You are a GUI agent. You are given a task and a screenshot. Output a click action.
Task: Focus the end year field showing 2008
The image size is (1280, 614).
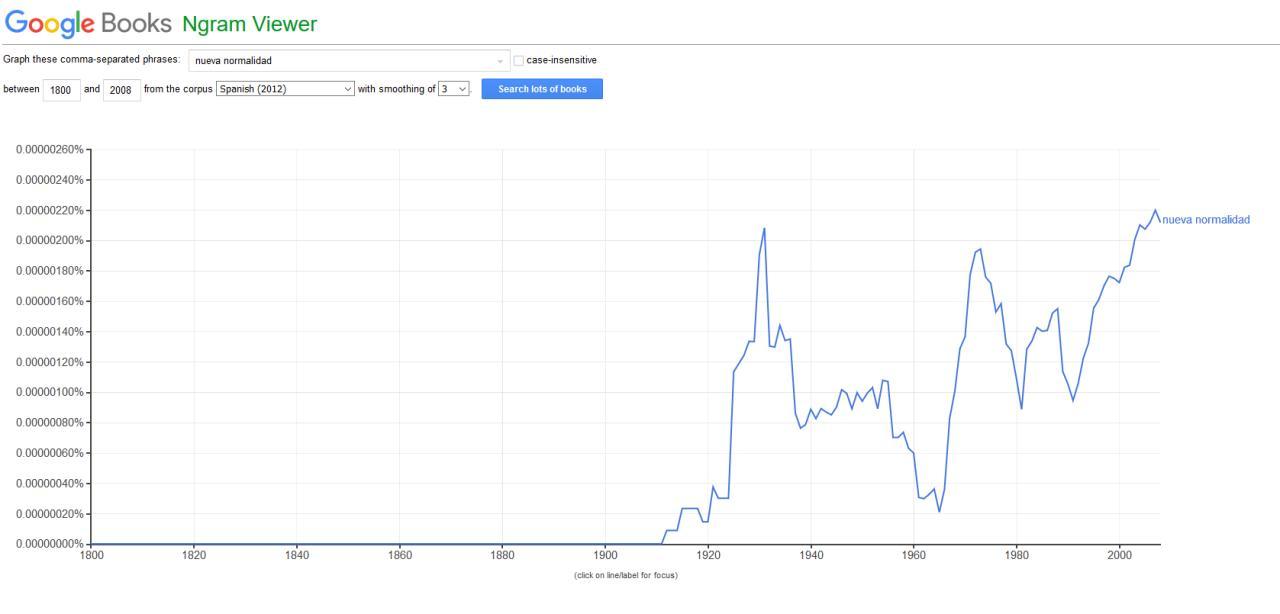click(x=121, y=90)
